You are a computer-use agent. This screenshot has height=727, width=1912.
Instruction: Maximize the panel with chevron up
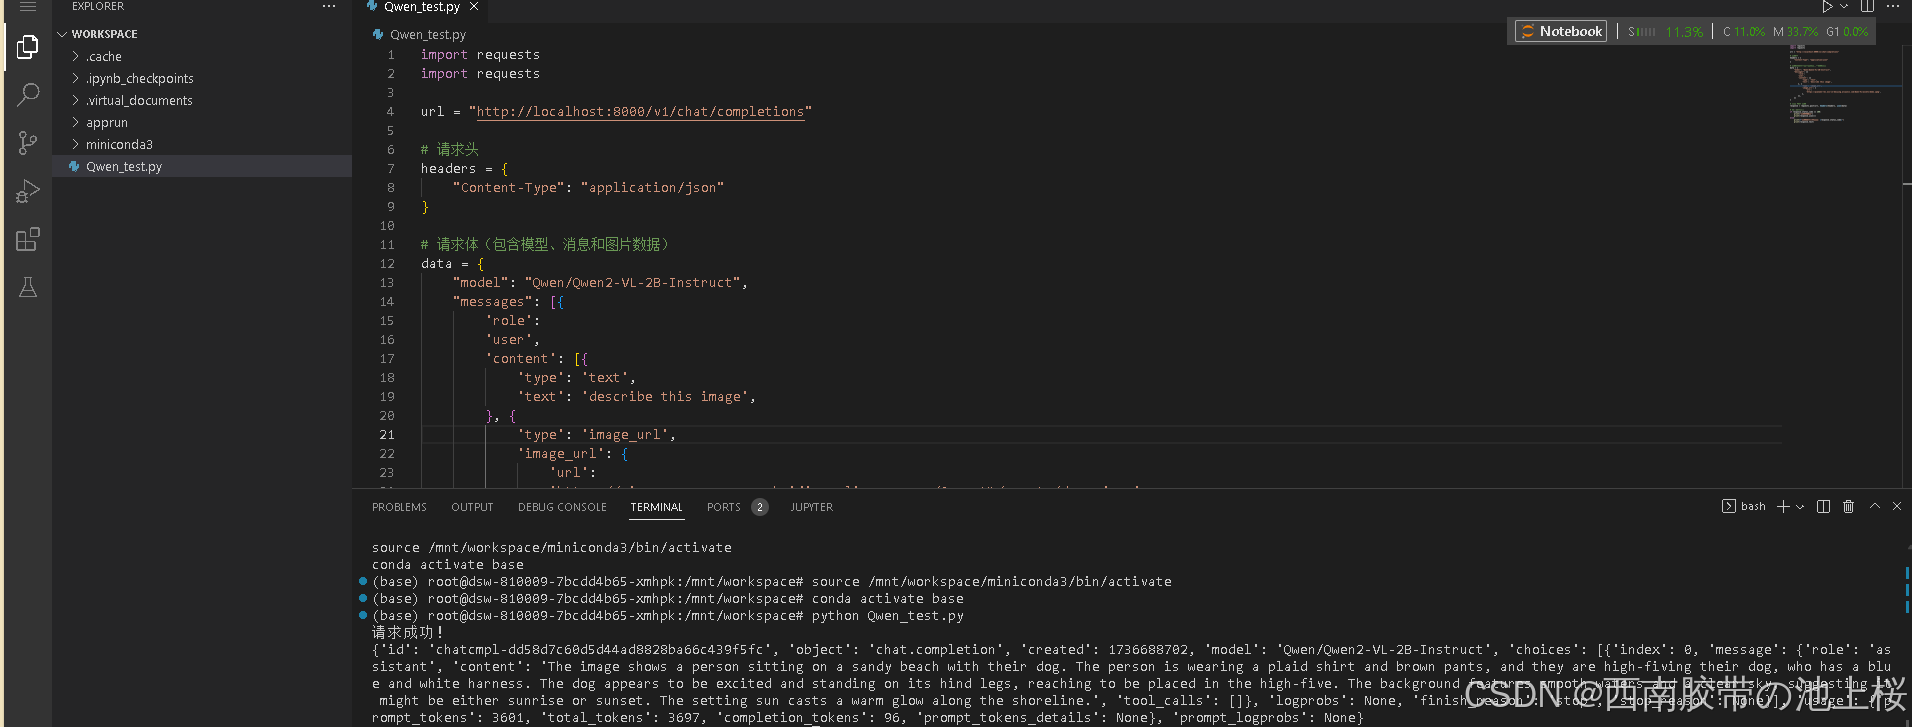(x=1874, y=507)
